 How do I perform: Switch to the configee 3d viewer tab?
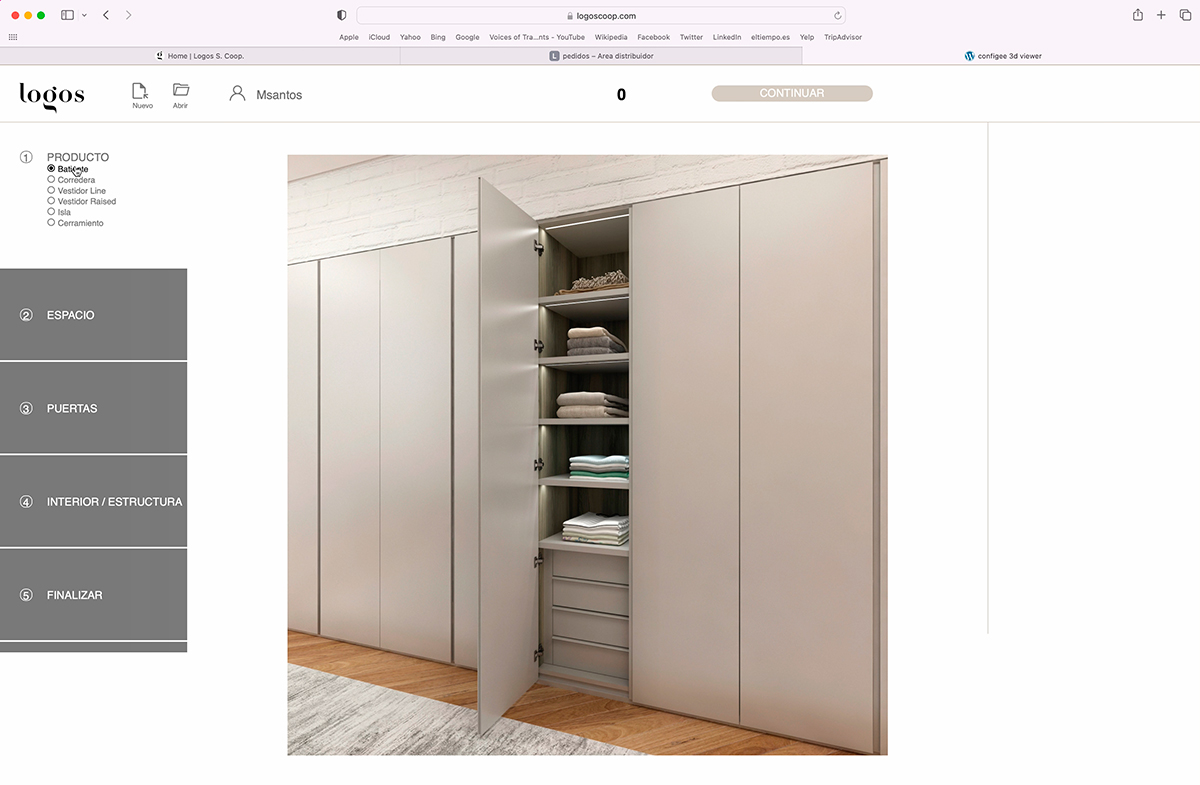point(1001,56)
